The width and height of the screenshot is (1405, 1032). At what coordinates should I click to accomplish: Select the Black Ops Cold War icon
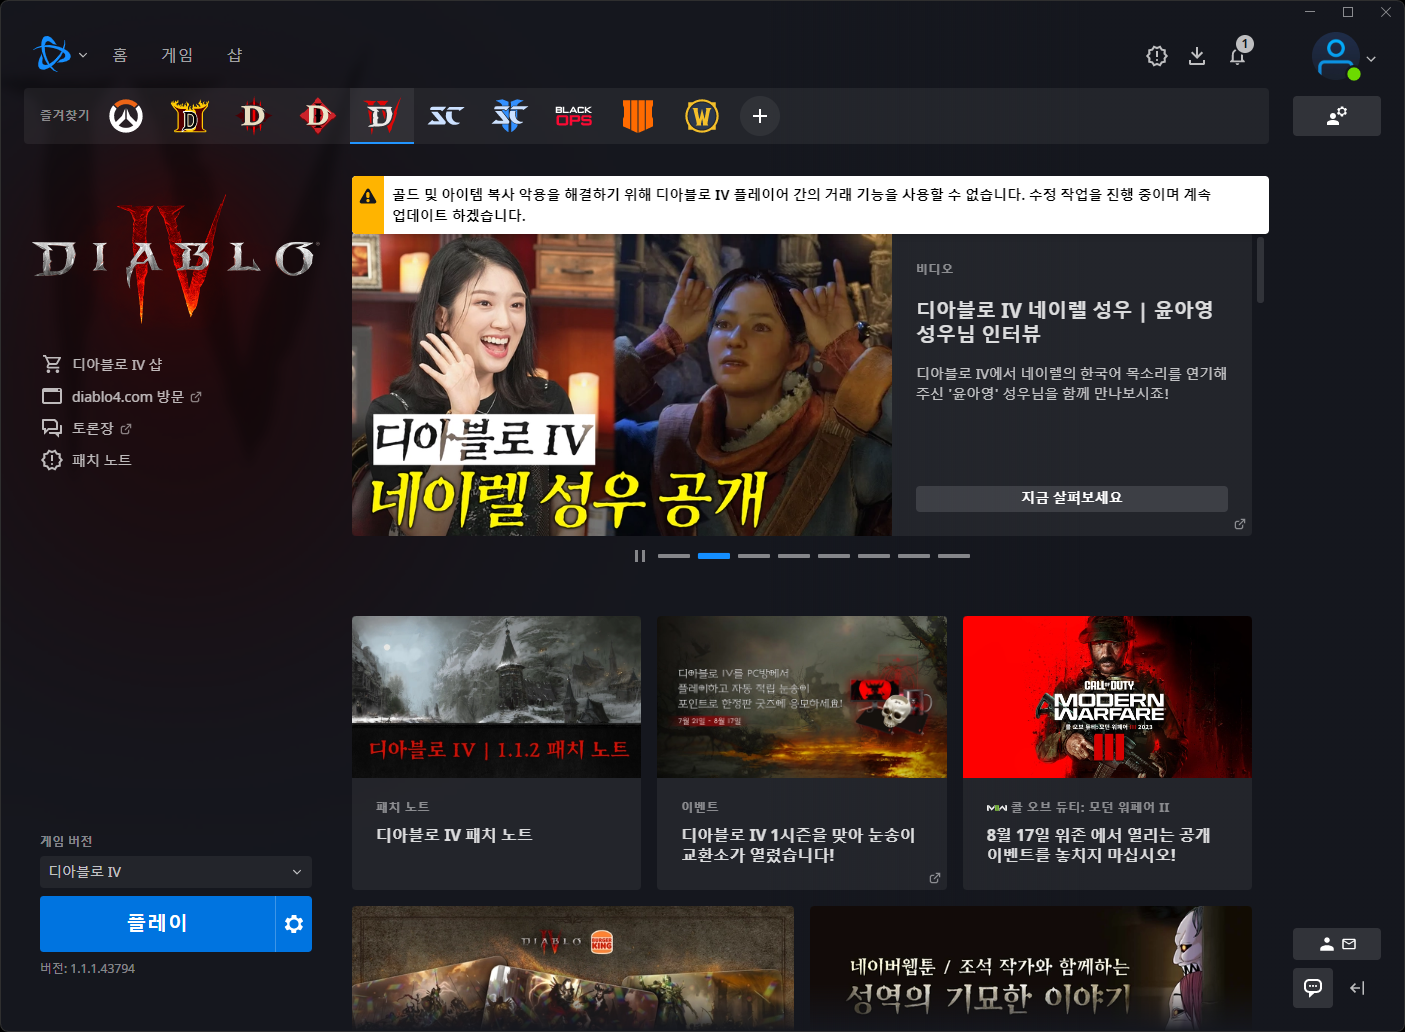click(x=574, y=116)
